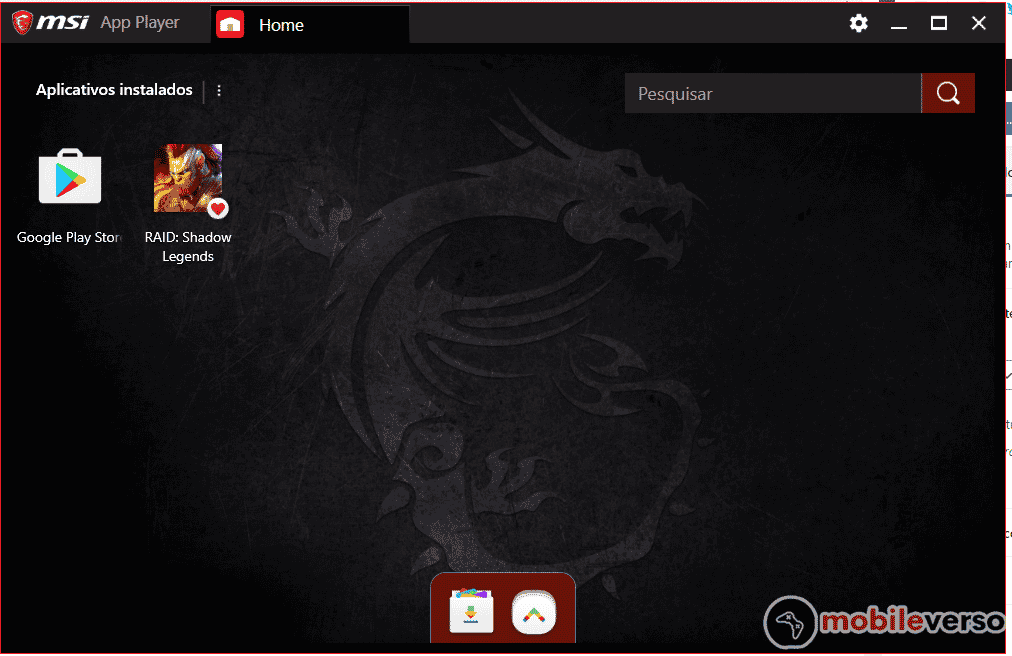Click the MSI dragon shield logo
1012x656 pixels.
pyautogui.click(x=22, y=23)
